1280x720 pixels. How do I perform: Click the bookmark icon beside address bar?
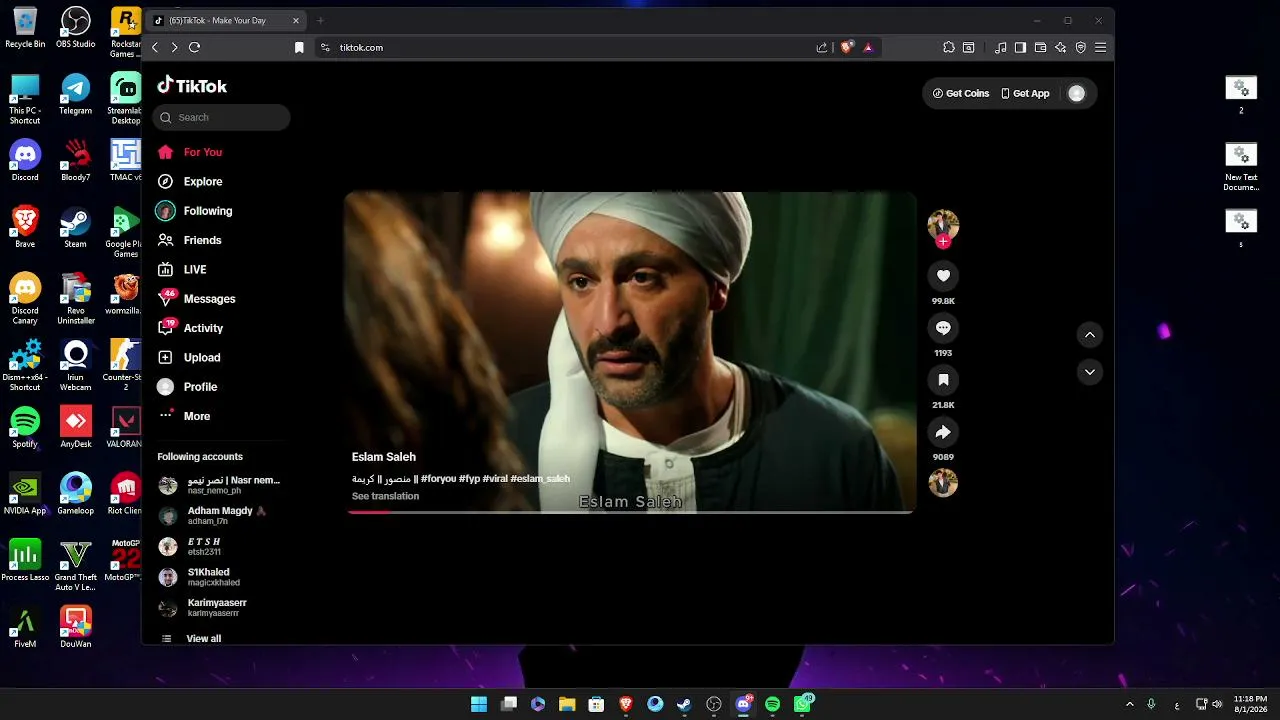(x=299, y=47)
